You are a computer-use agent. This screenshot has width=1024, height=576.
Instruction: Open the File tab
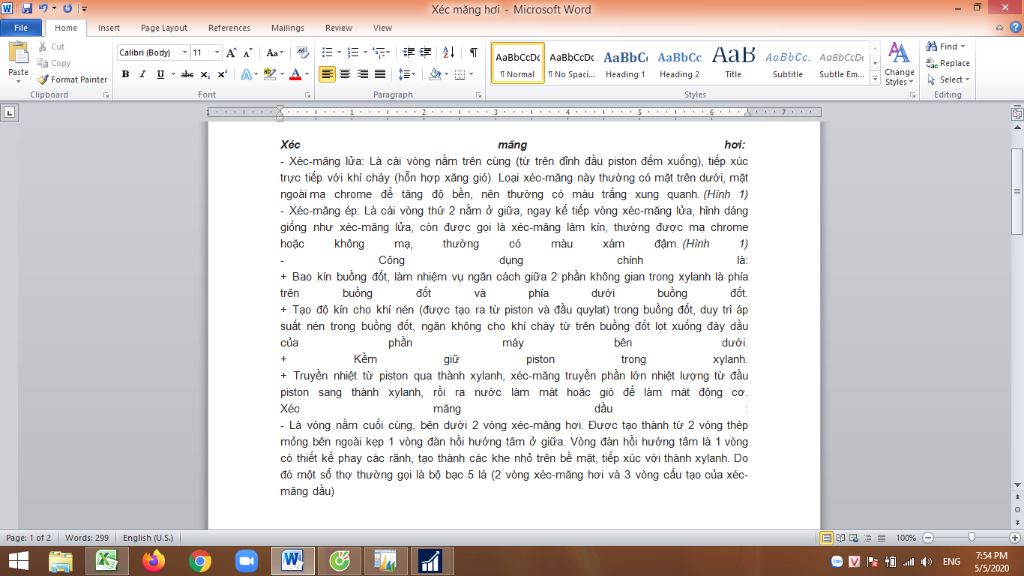pyautogui.click(x=21, y=27)
